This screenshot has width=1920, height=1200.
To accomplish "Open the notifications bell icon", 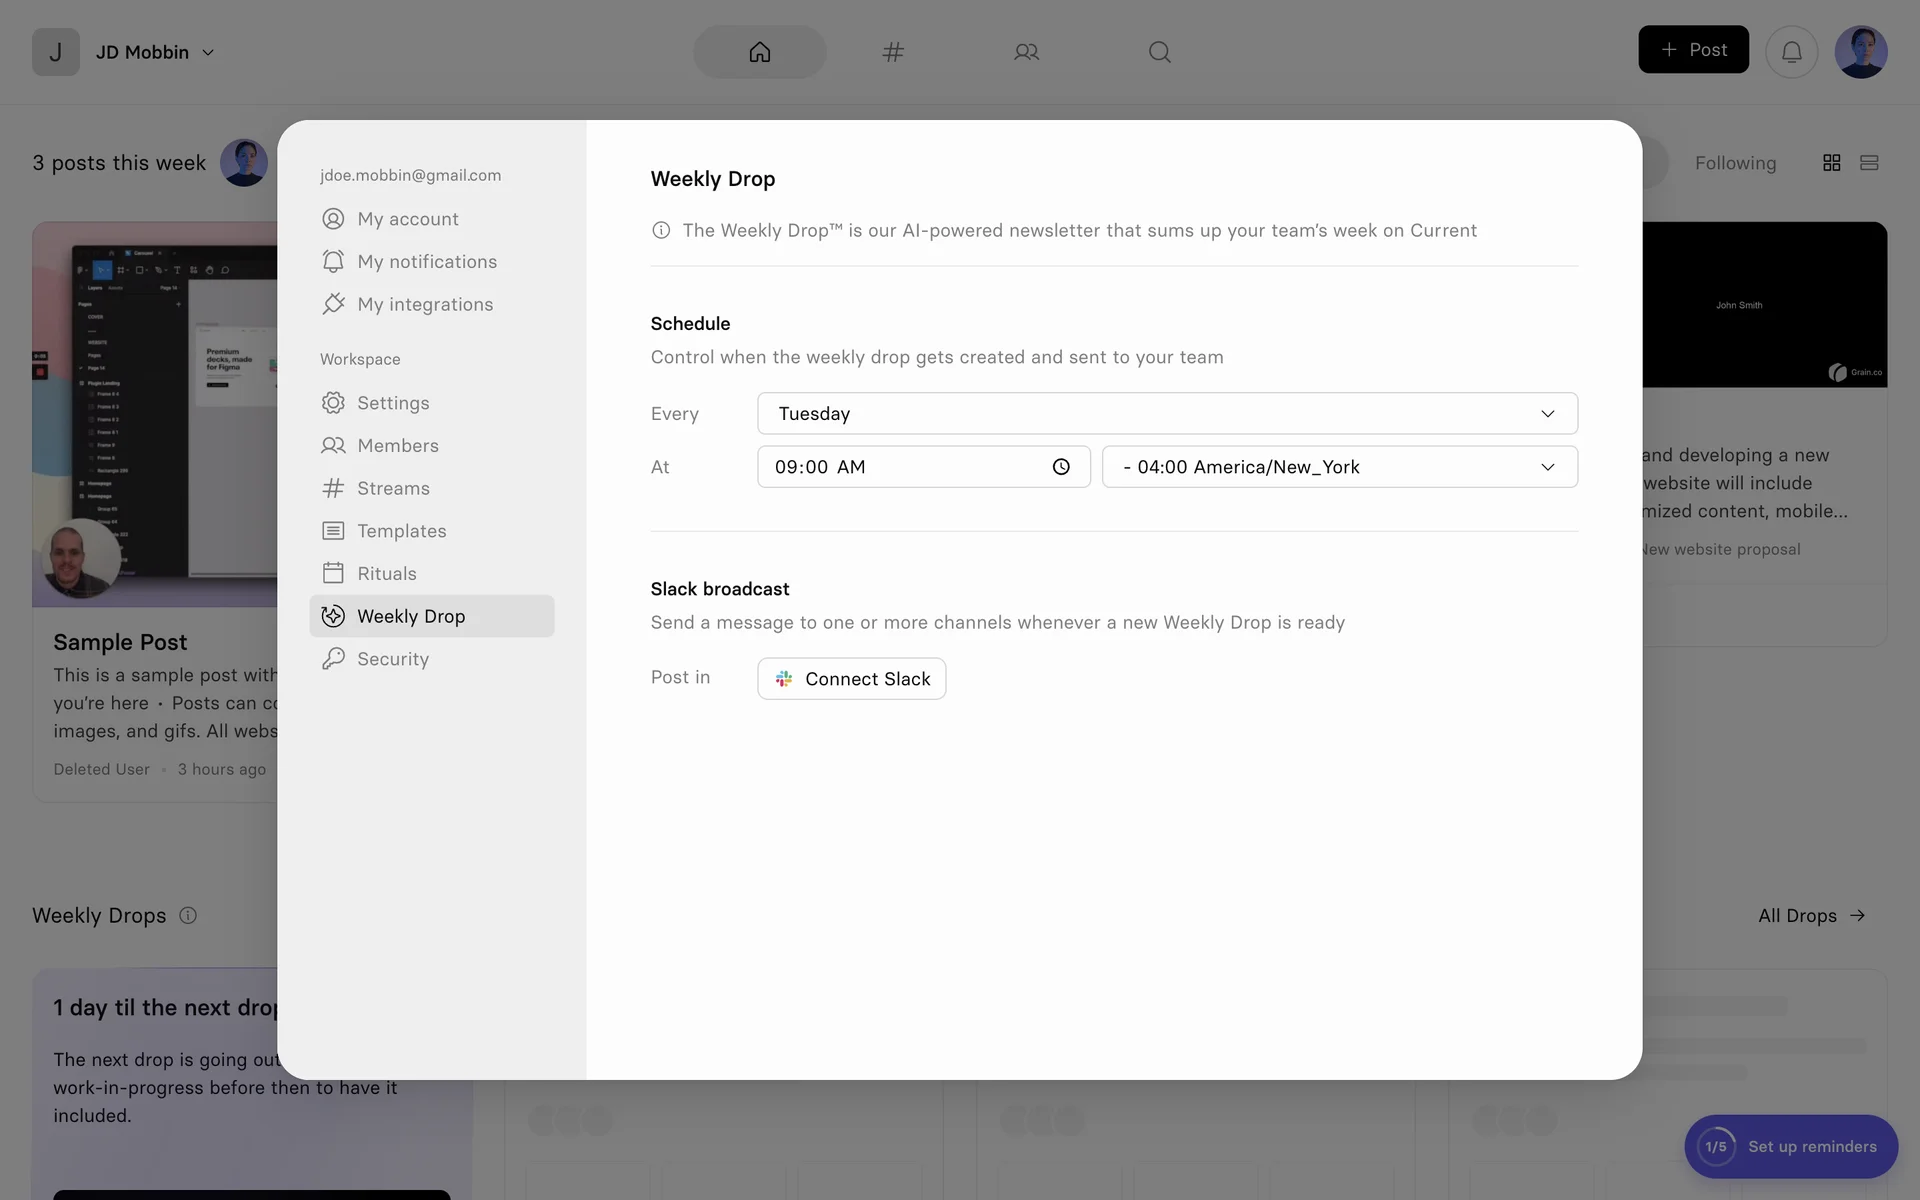I will (1791, 52).
